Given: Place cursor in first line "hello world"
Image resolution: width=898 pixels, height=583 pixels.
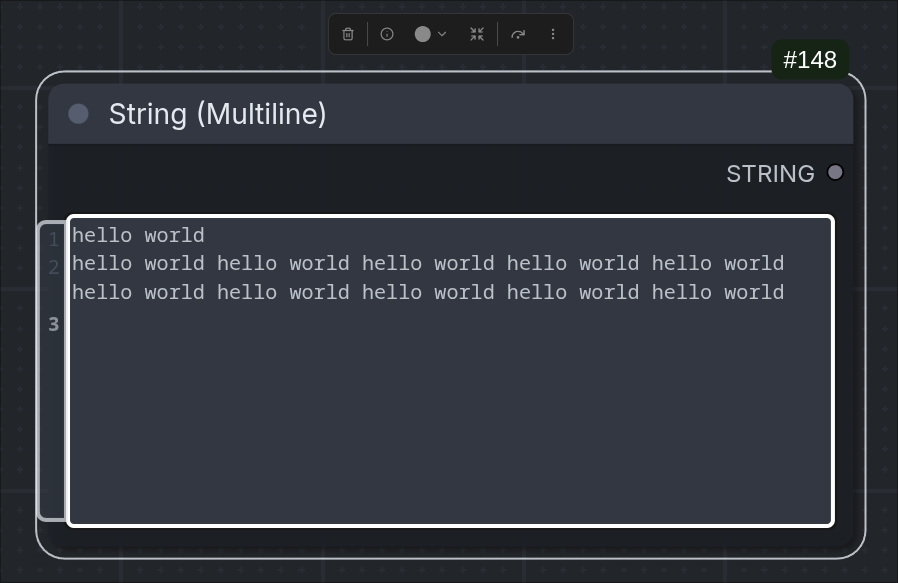Looking at the screenshot, I should click(x=138, y=235).
